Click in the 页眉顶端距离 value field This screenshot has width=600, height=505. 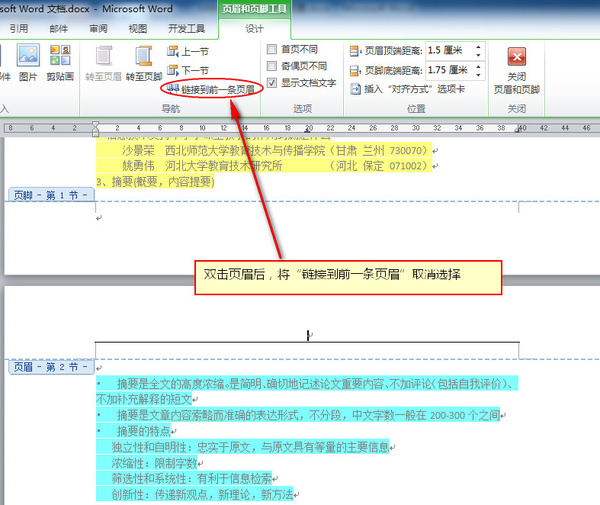click(450, 50)
